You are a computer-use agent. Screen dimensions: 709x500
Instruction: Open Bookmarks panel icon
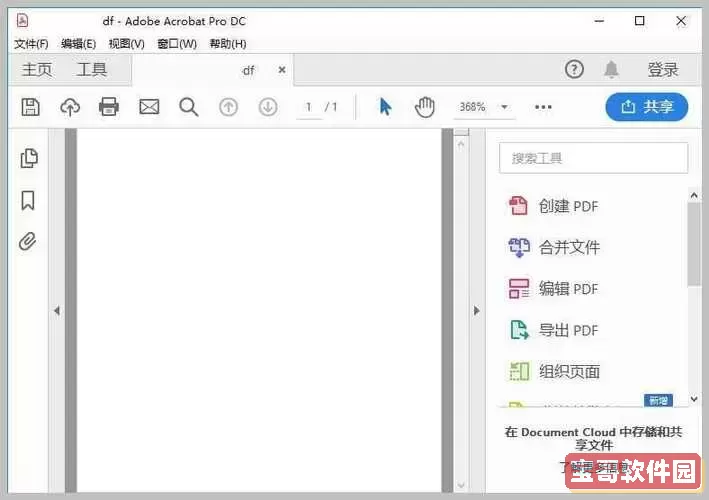coord(28,200)
